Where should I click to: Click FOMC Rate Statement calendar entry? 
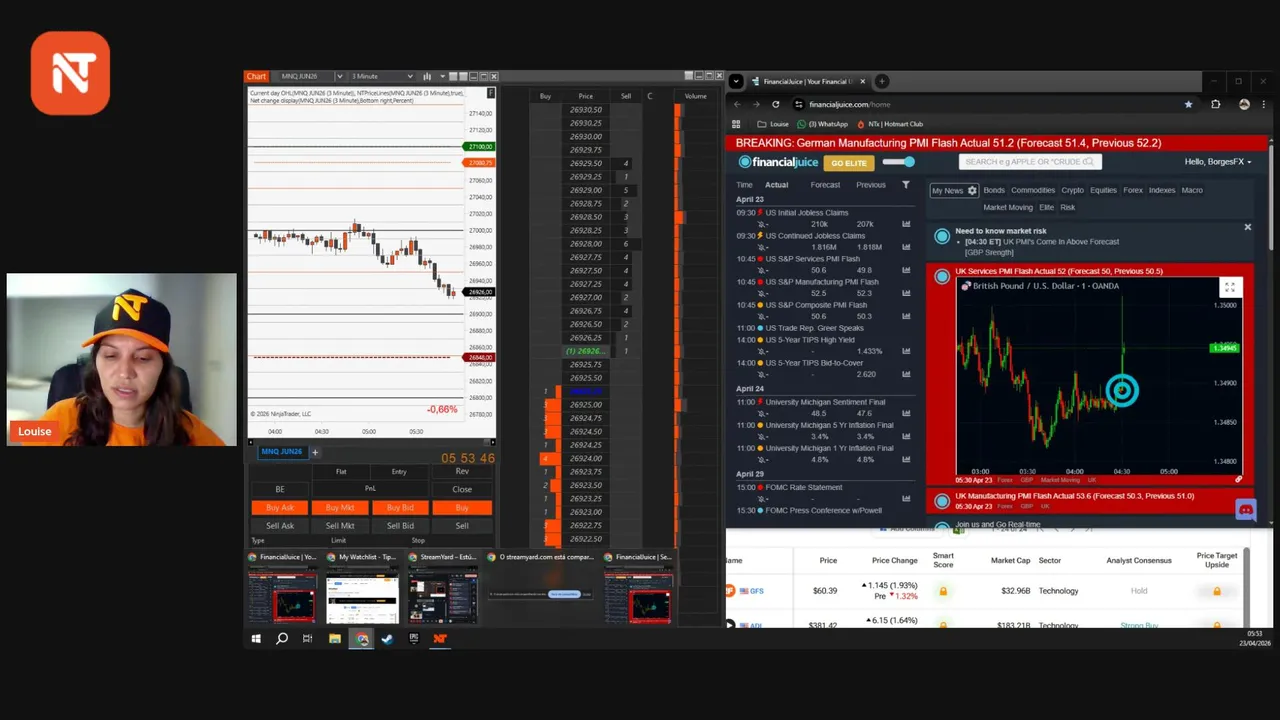[x=803, y=487]
